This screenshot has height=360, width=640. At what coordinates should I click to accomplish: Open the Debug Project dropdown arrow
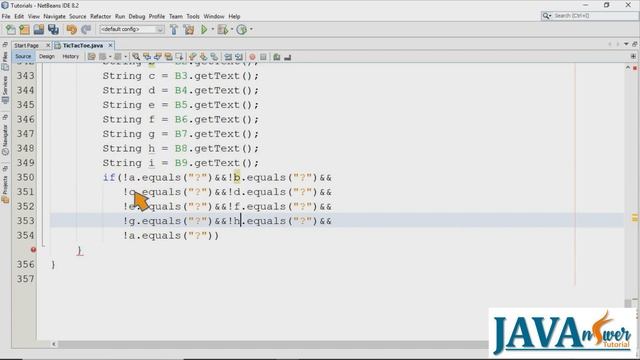click(x=232, y=29)
